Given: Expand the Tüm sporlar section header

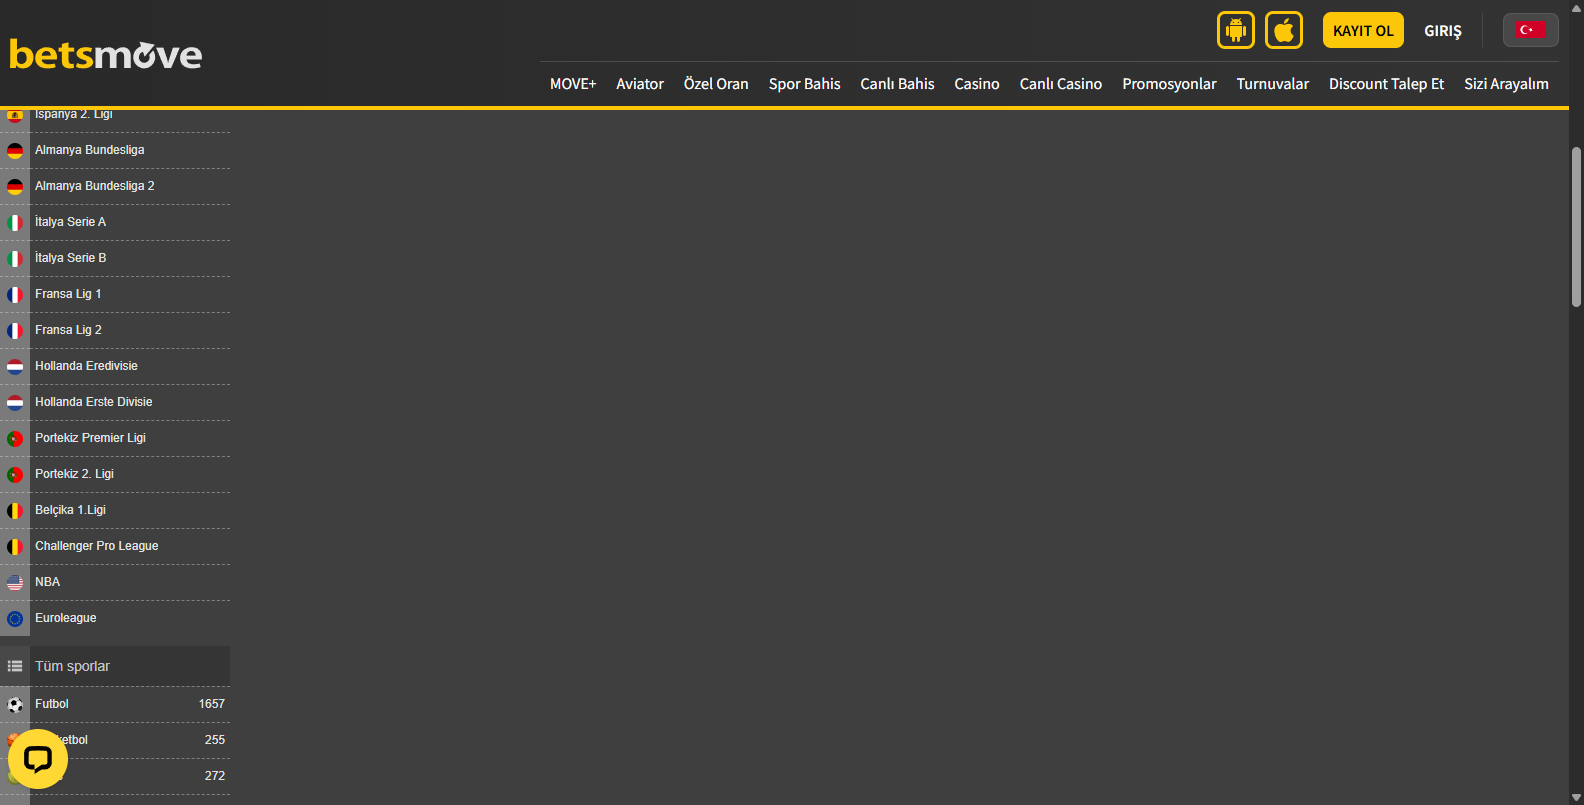Looking at the screenshot, I should pyautogui.click(x=128, y=666).
